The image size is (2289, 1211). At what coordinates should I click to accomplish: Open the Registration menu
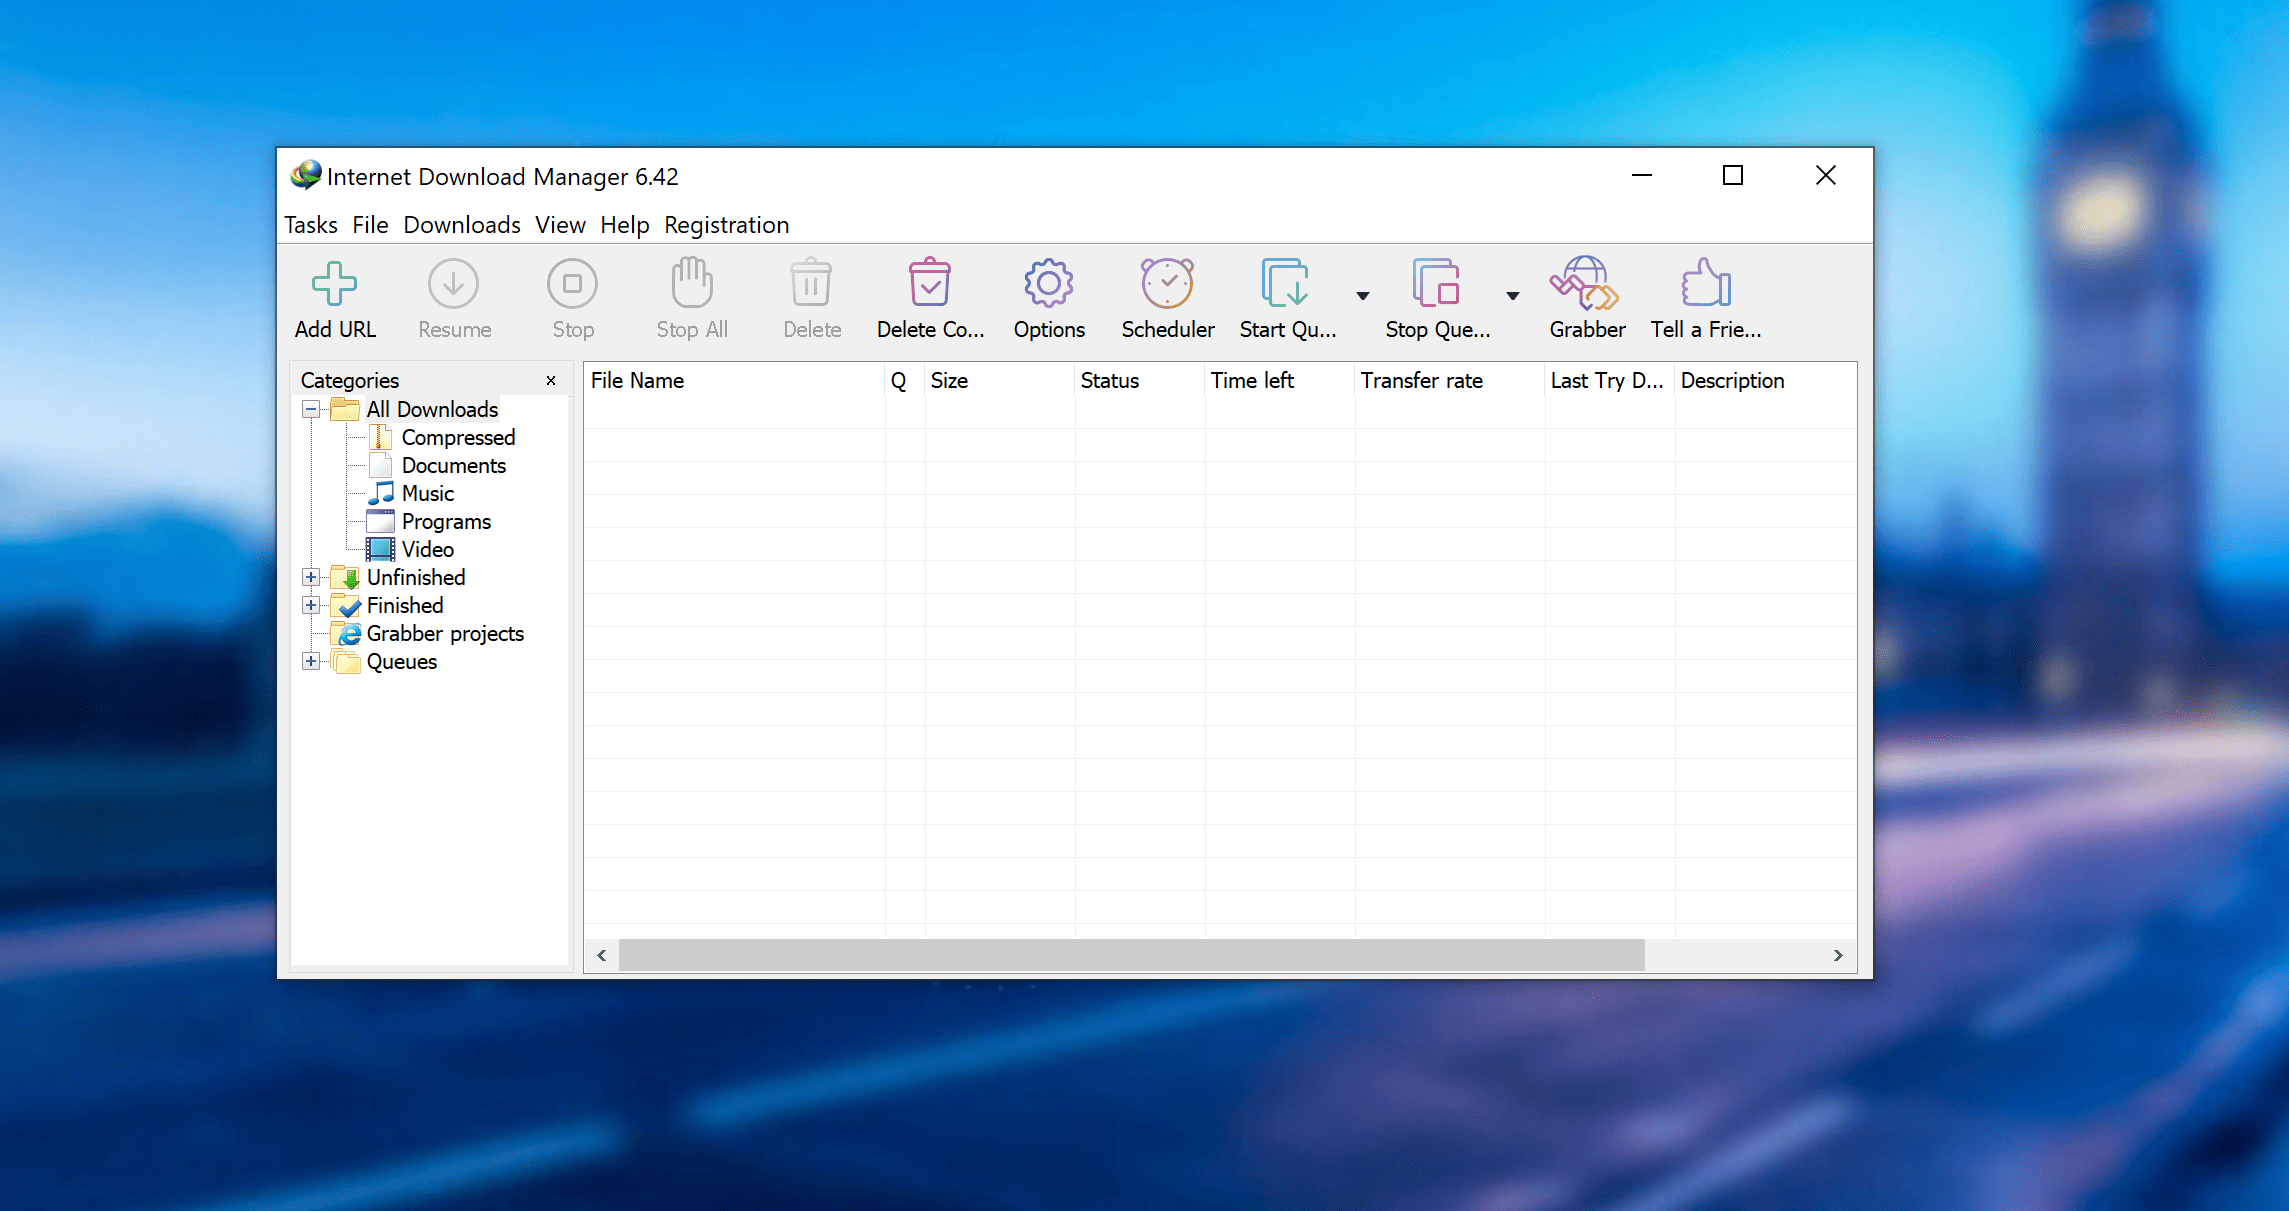pyautogui.click(x=726, y=225)
